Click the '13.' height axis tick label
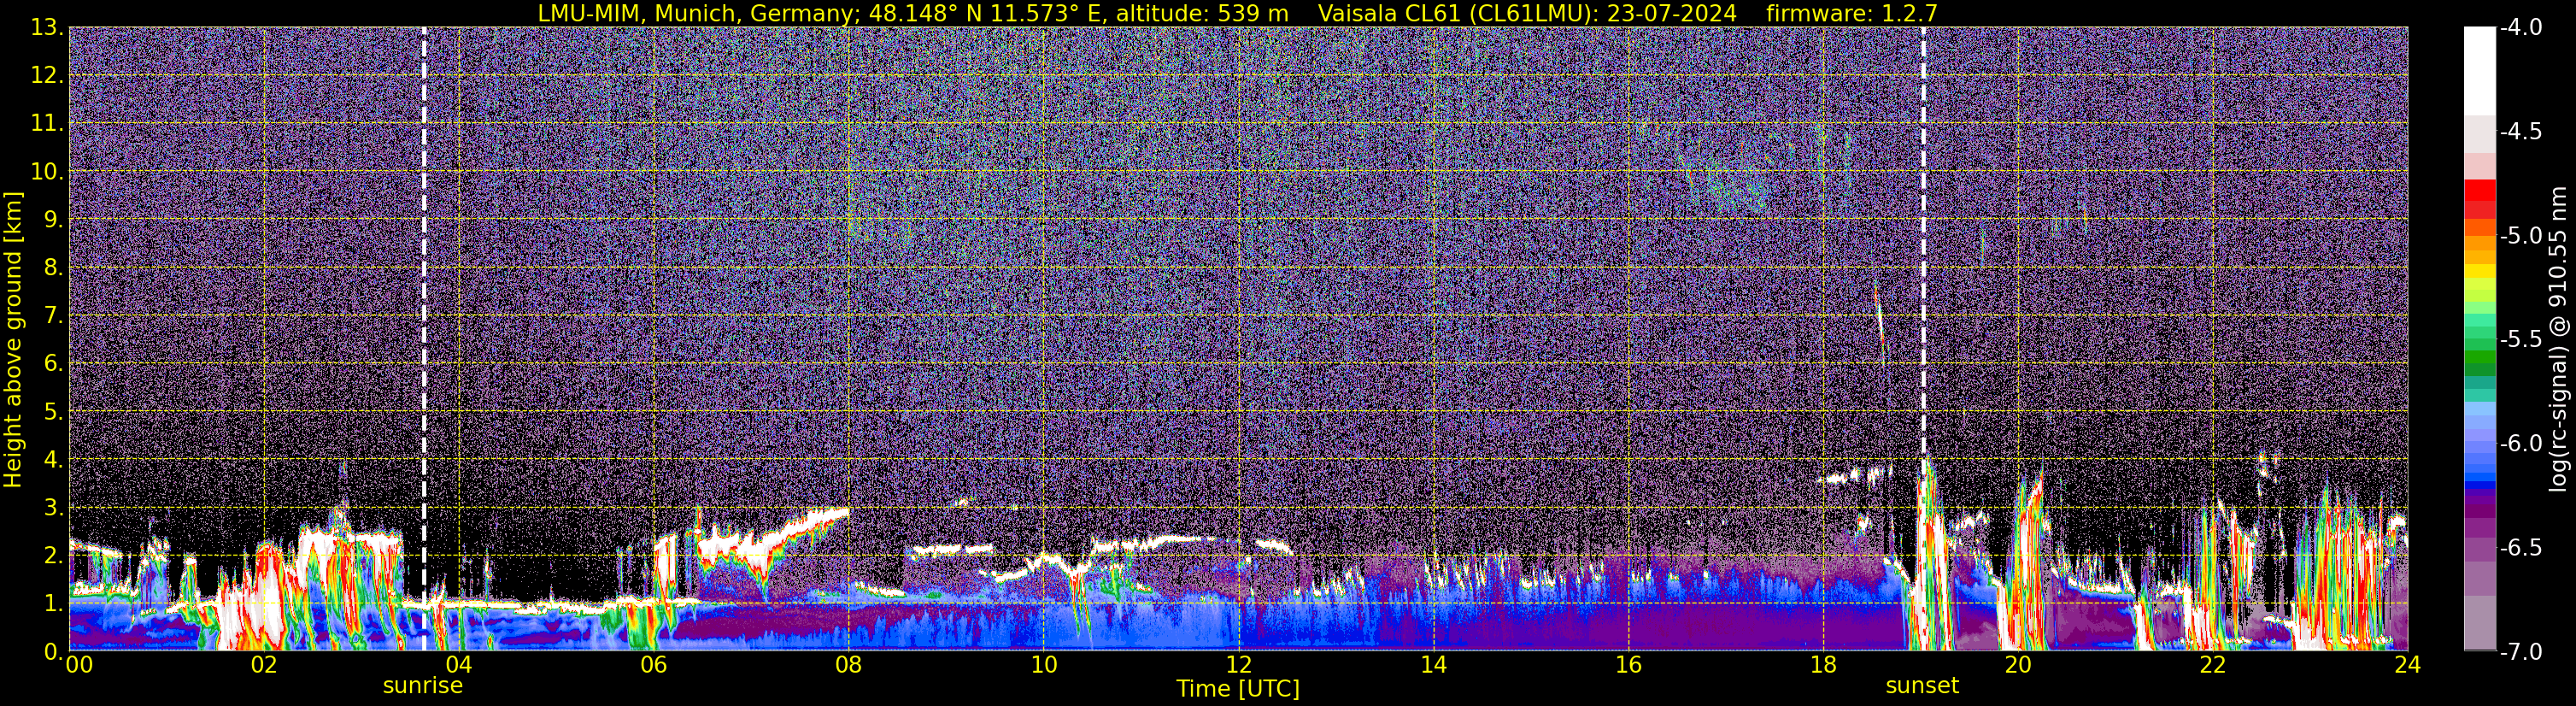The image size is (2576, 706). click(x=47, y=27)
